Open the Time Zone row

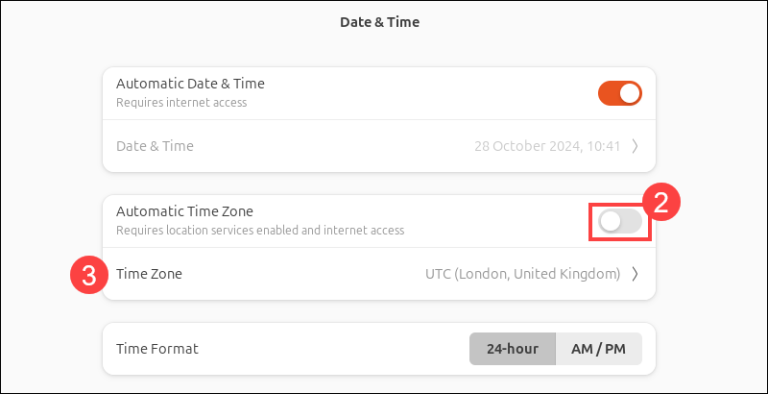tap(379, 274)
